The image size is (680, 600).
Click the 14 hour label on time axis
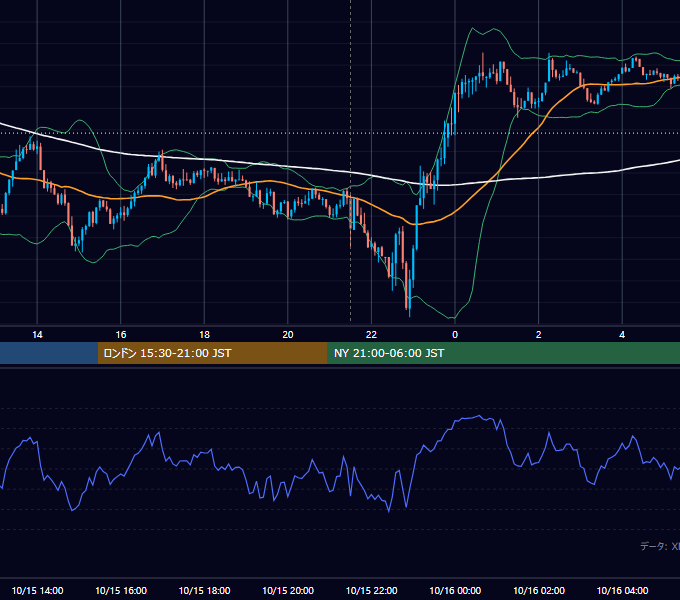[x=37, y=335]
